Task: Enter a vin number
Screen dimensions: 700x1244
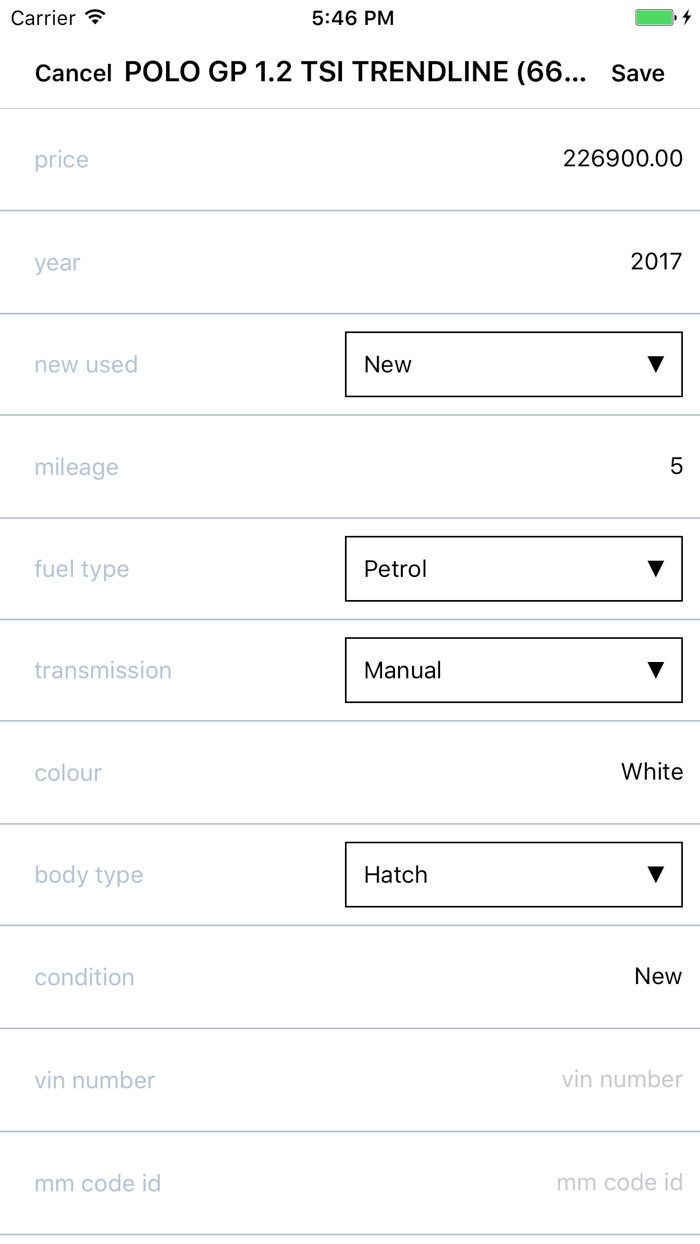Action: click(x=621, y=1079)
